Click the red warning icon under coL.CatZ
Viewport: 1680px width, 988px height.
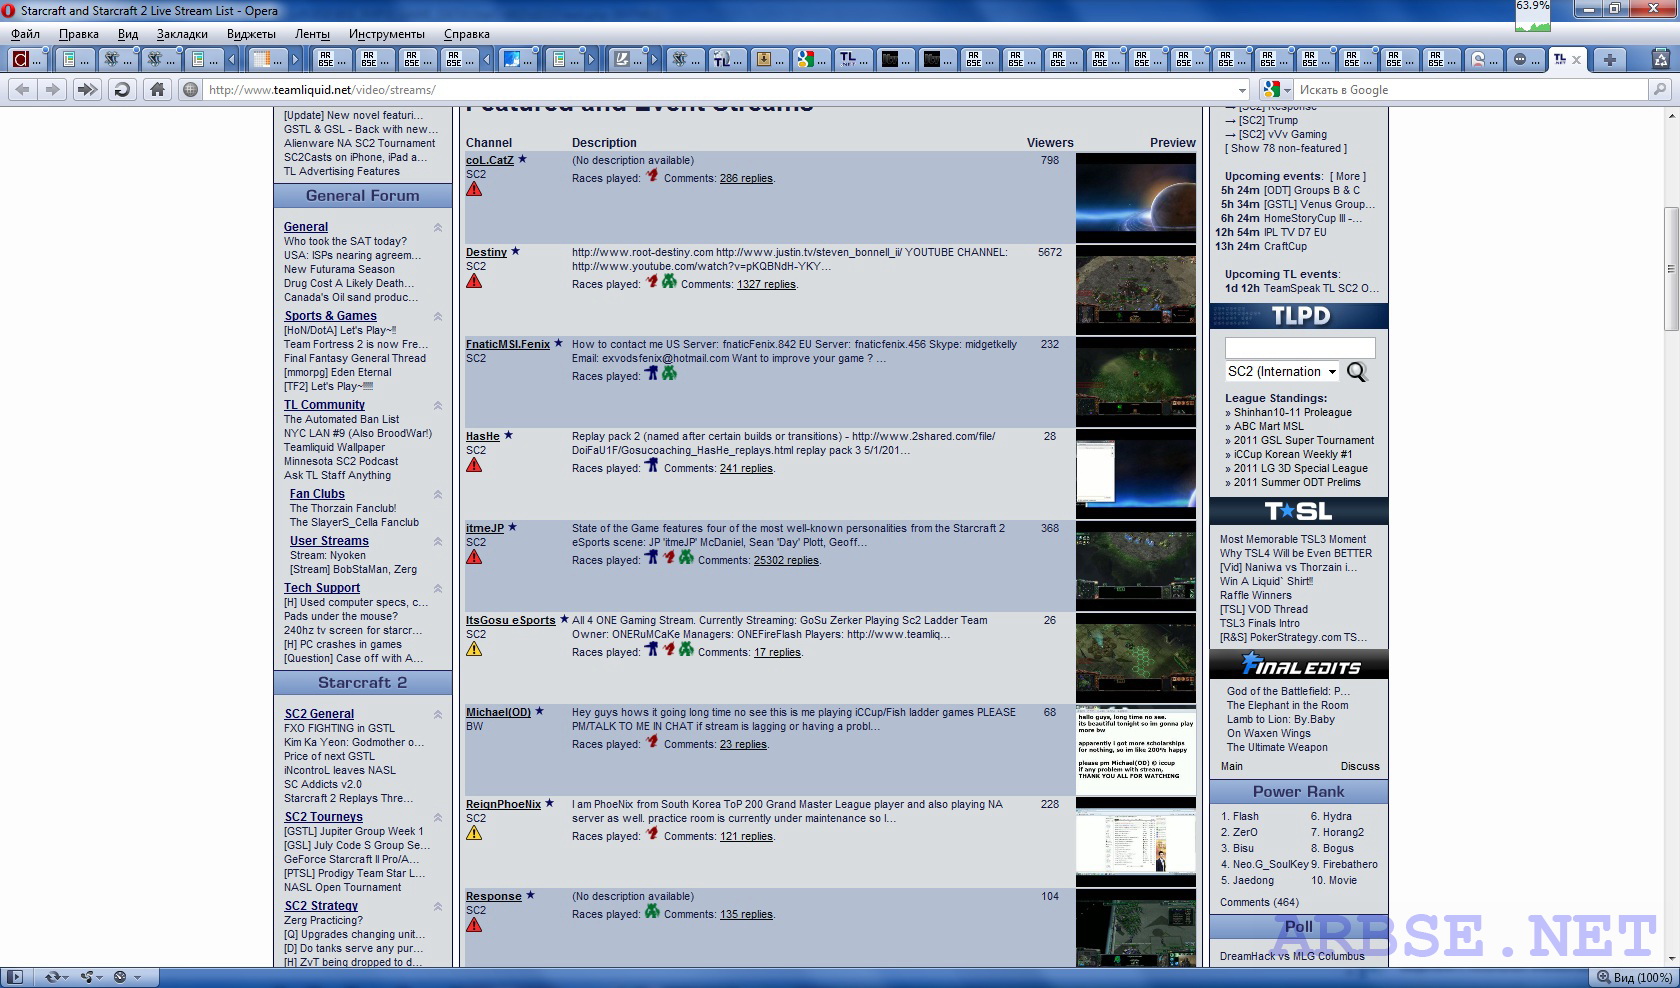pos(474,189)
